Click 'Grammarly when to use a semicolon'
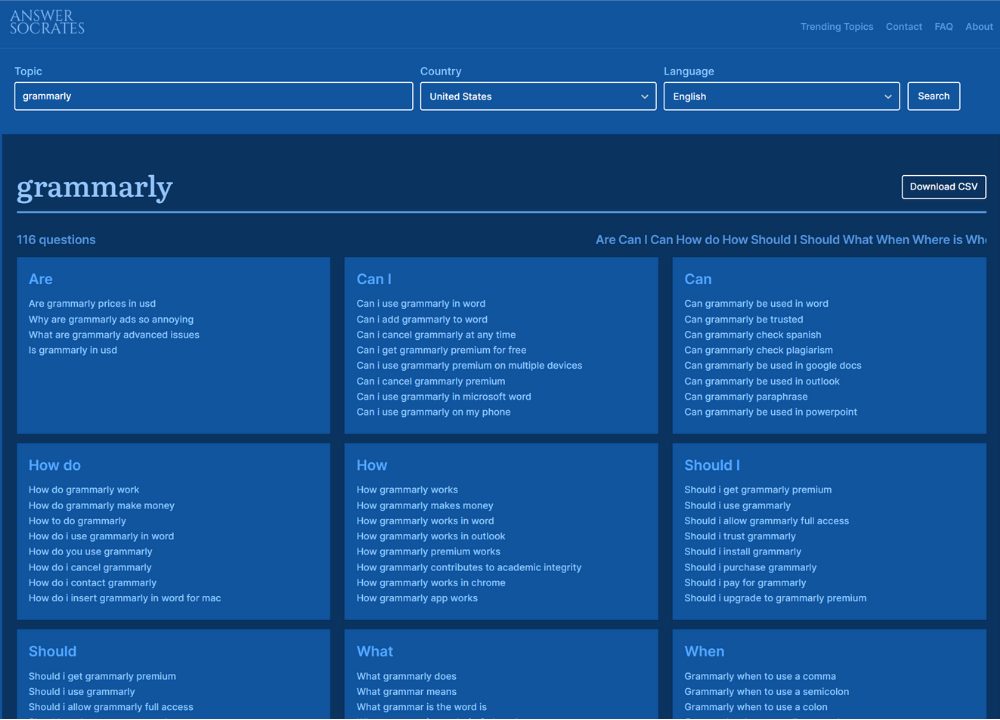 point(767,692)
